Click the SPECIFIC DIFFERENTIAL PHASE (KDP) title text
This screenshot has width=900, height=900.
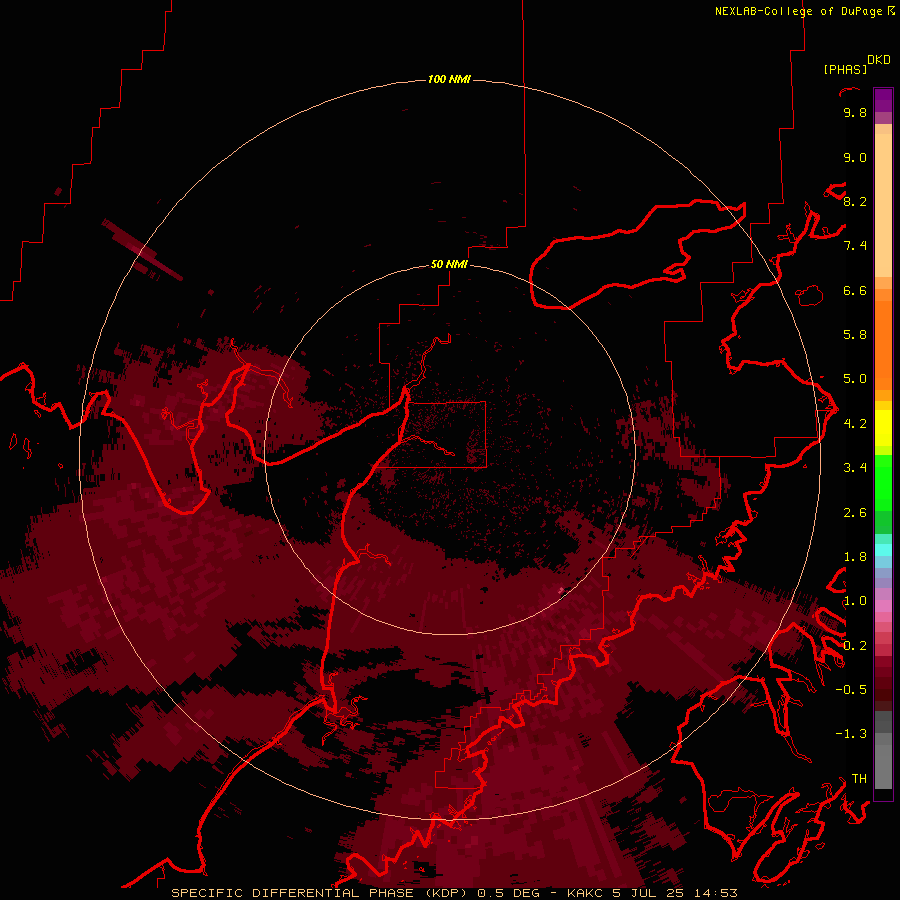point(319,893)
